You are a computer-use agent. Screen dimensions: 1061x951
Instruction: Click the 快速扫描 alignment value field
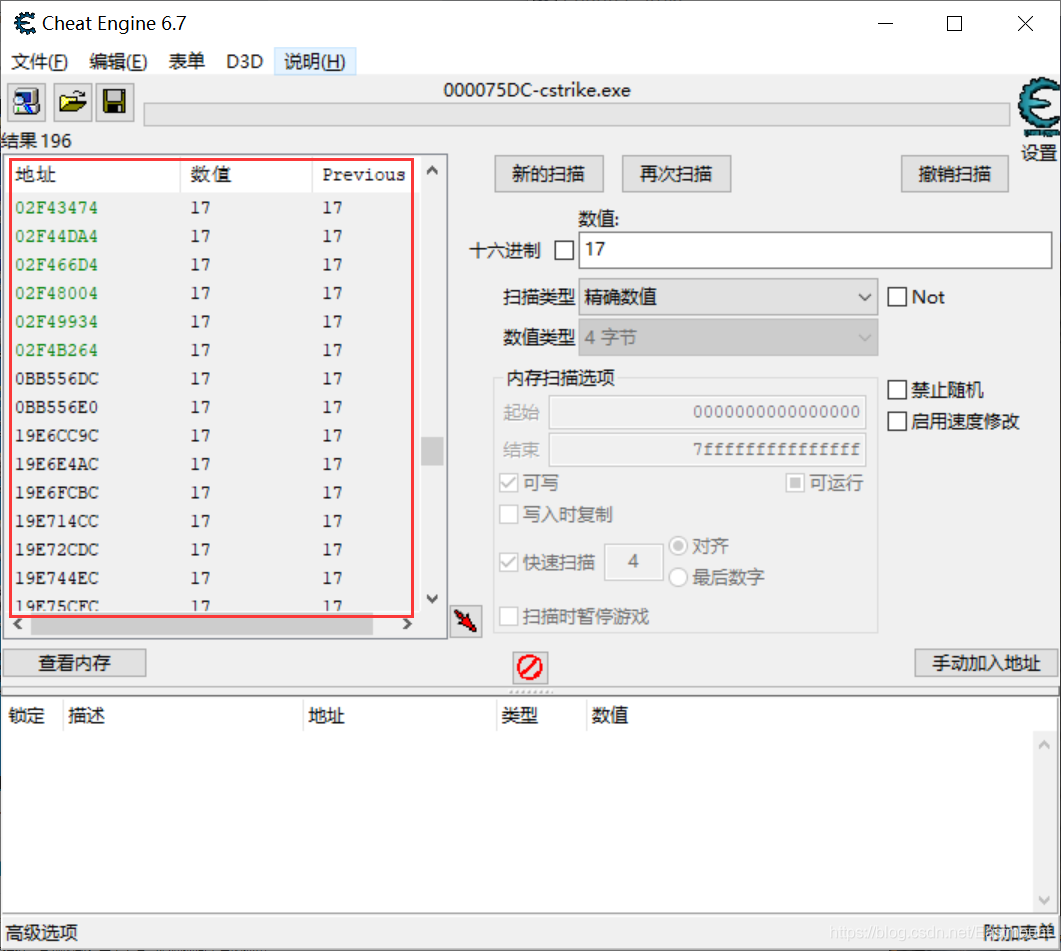click(x=633, y=561)
